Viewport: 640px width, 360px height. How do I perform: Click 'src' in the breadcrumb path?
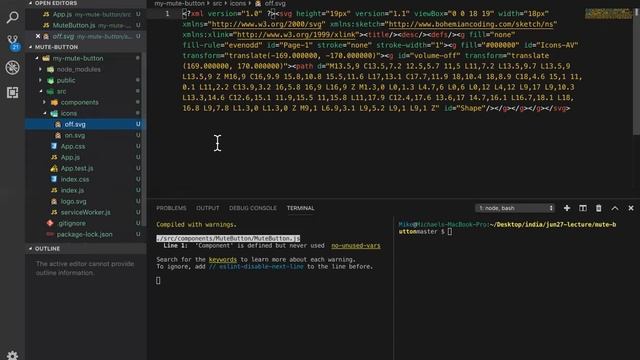click(x=217, y=3)
